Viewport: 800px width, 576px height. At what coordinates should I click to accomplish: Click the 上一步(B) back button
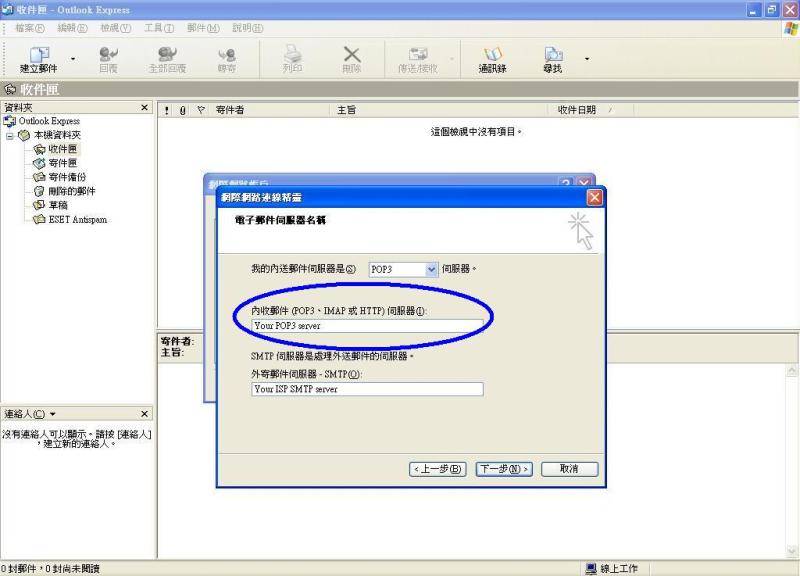pos(438,469)
